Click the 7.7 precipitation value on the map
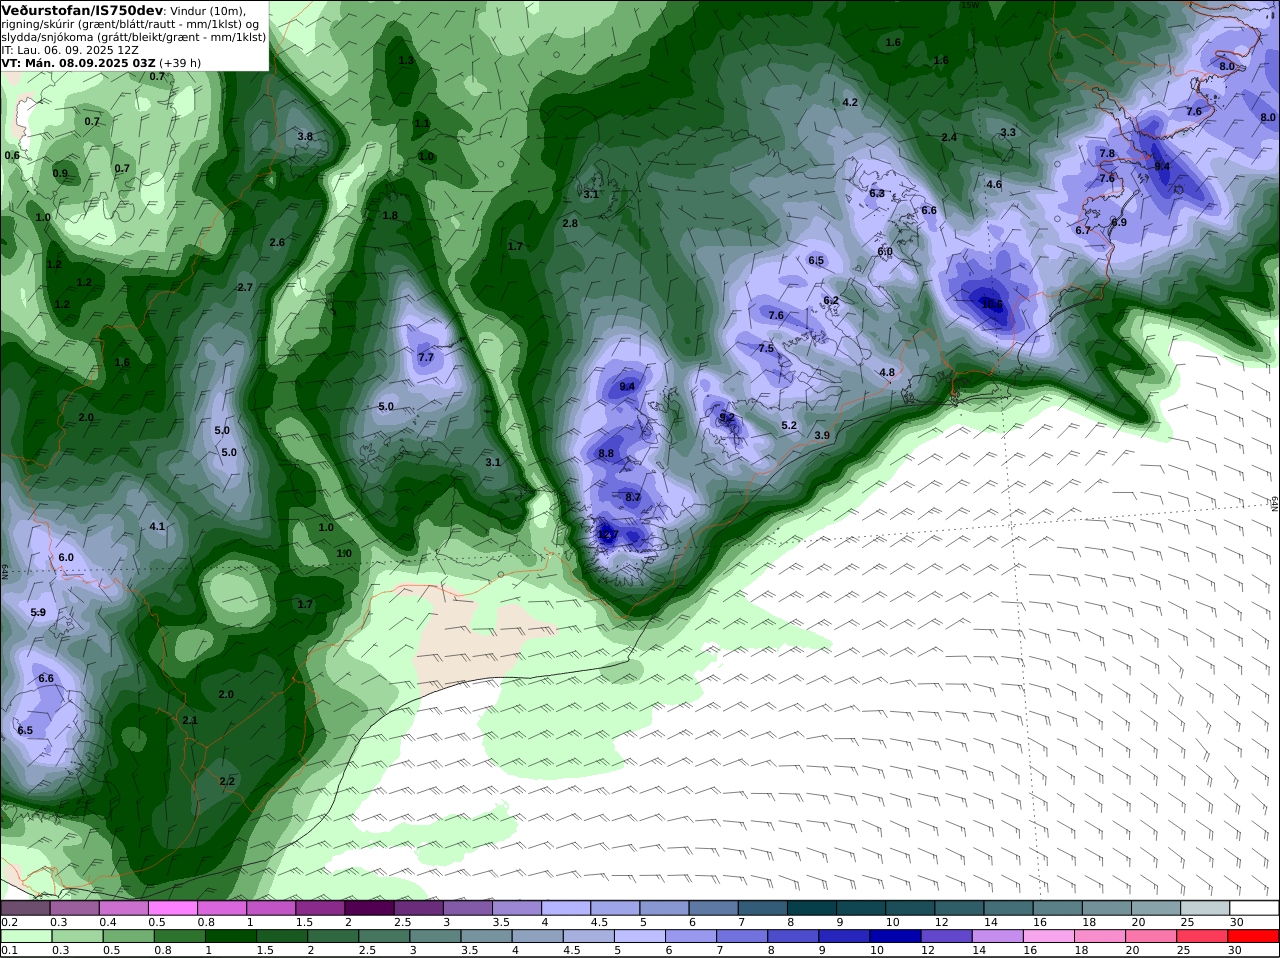Viewport: 1280px width, 958px height. pos(426,358)
